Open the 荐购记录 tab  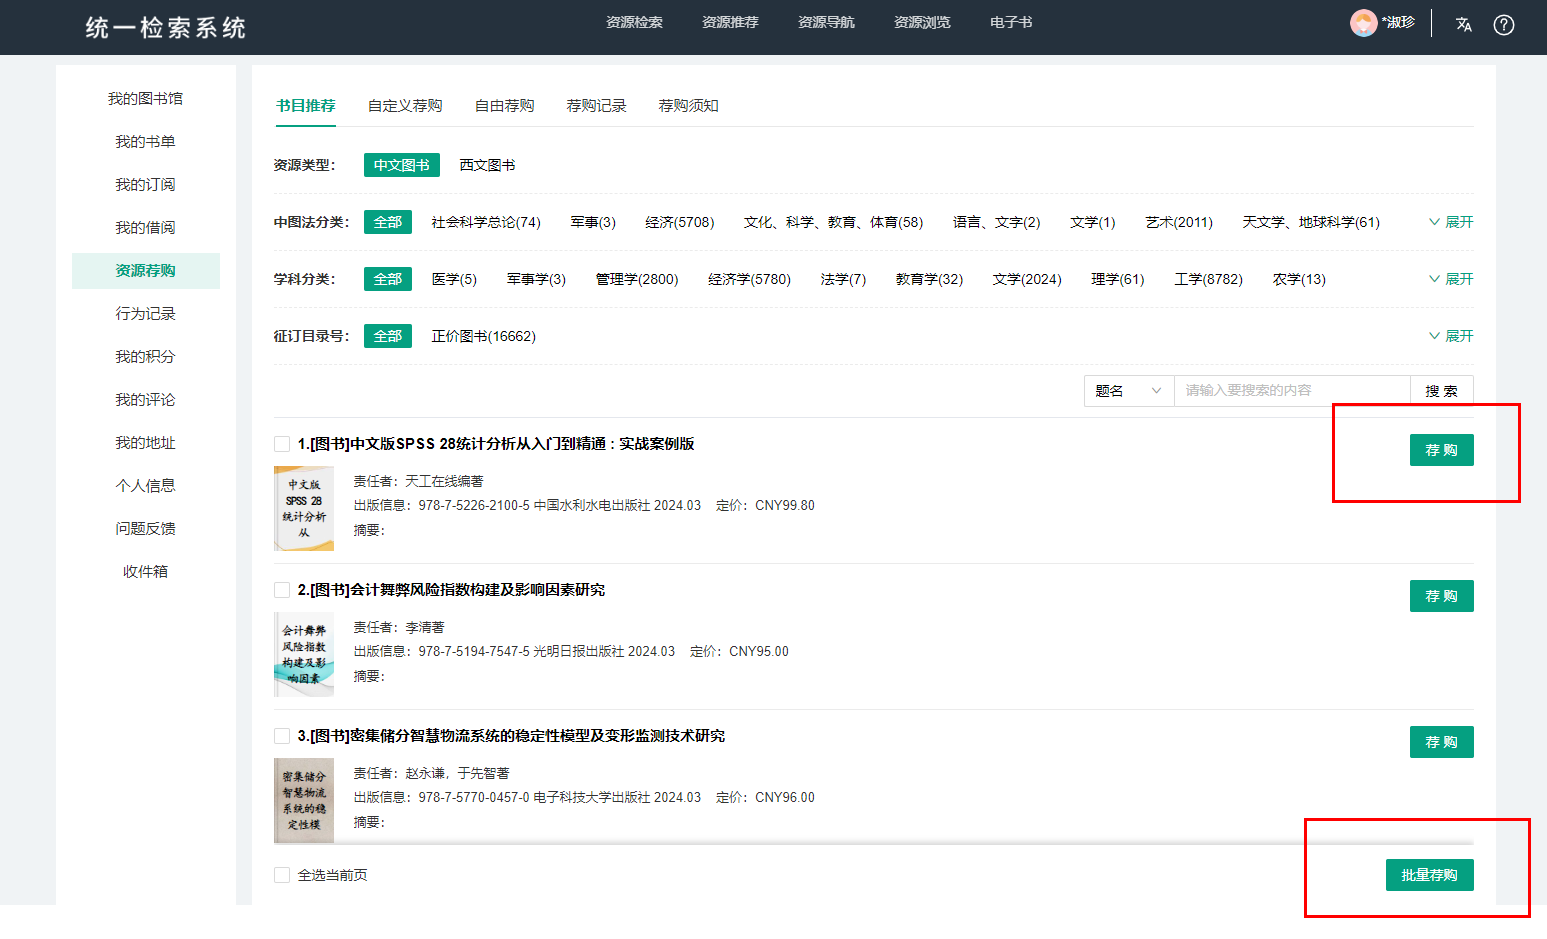click(596, 106)
